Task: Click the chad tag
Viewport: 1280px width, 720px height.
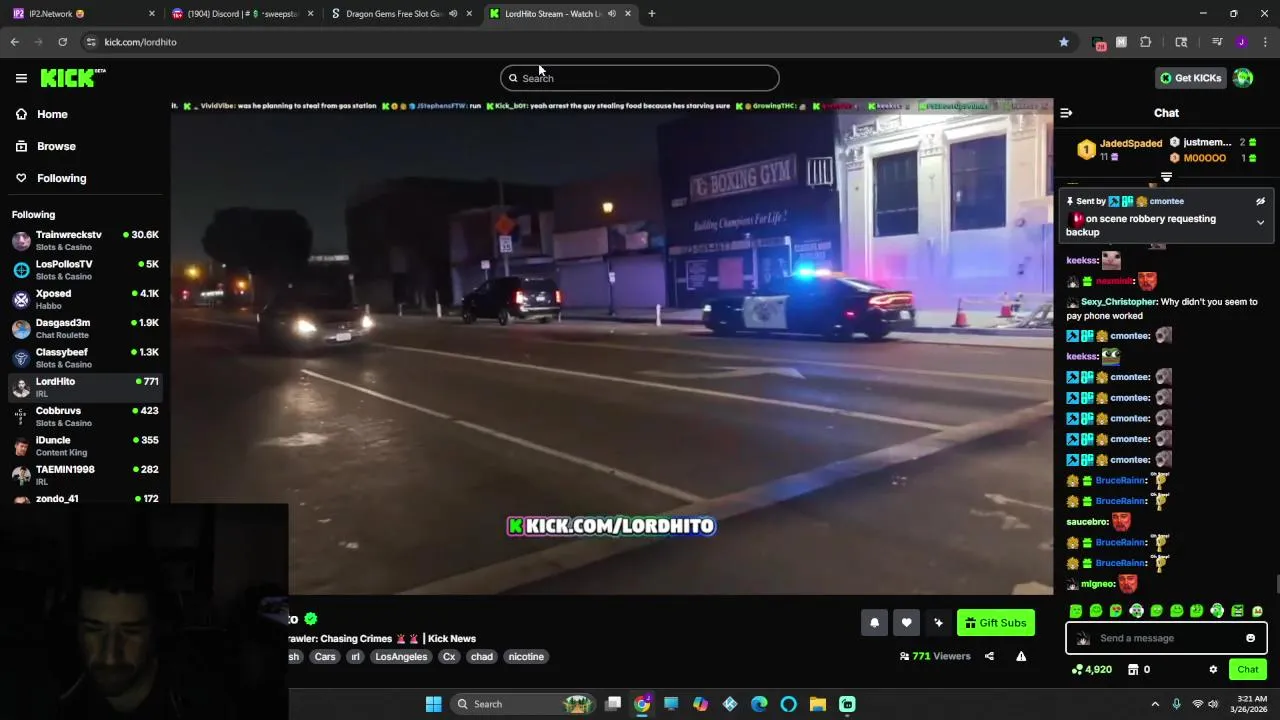Action: [x=482, y=657]
